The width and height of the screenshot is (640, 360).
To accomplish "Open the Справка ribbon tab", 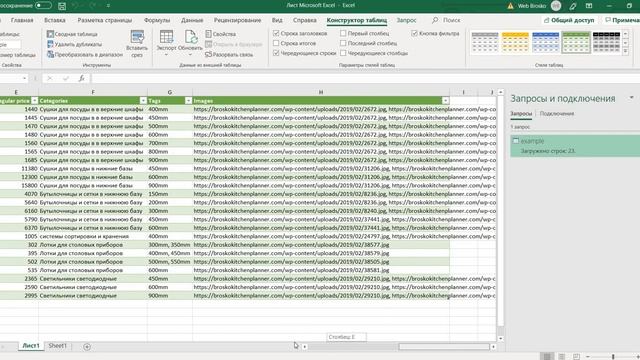I will point(304,20).
